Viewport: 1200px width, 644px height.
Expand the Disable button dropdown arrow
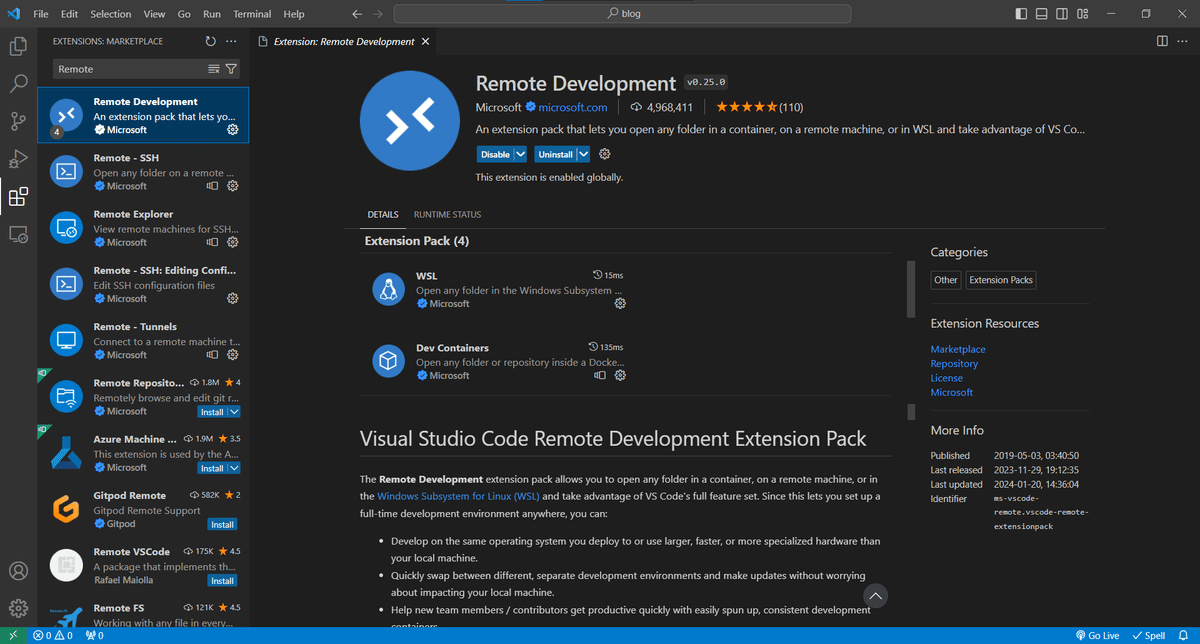tap(520, 155)
